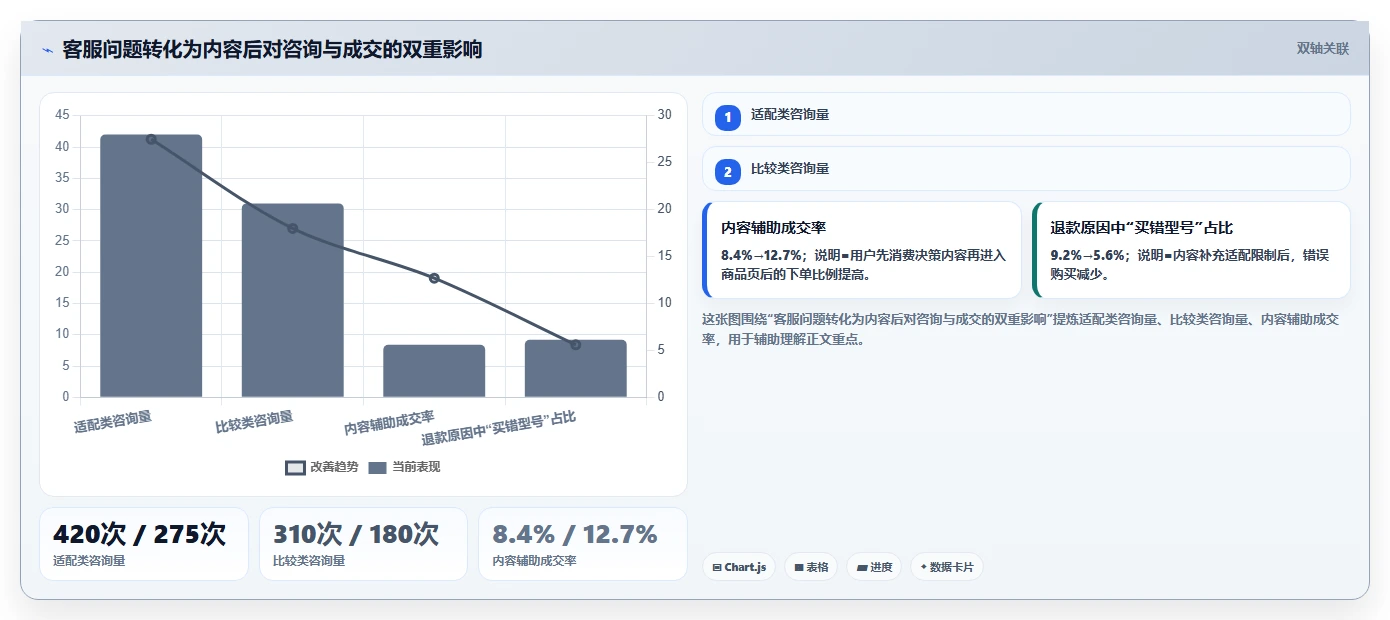The height and width of the screenshot is (620, 1390).
Task: Click the Chart.js tag chip
Action: [x=739, y=567]
